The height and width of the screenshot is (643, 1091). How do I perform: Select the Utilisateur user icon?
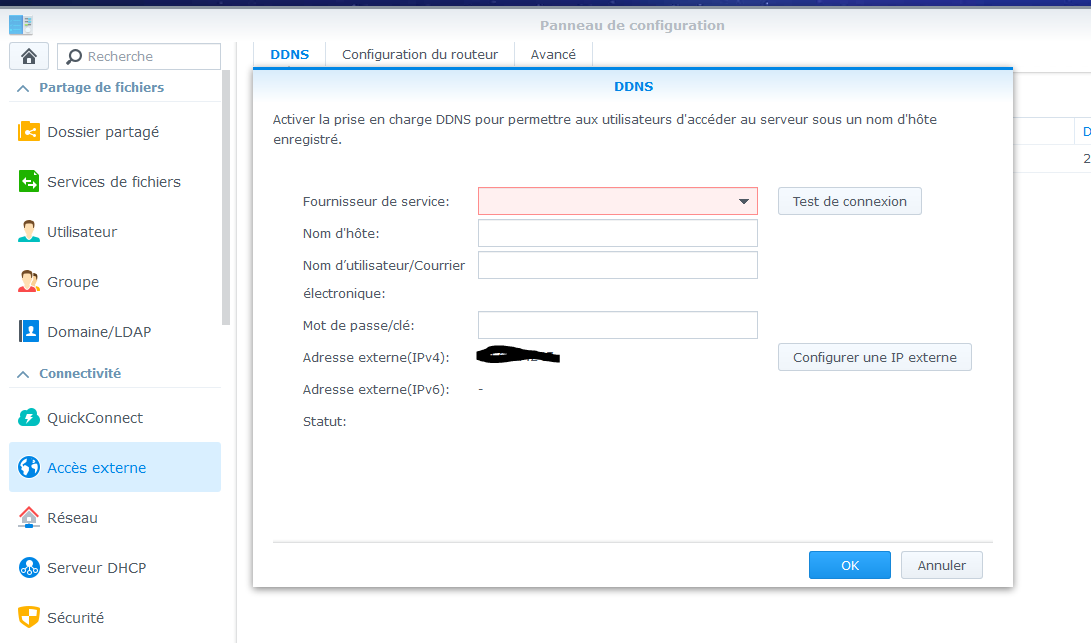tap(29, 232)
